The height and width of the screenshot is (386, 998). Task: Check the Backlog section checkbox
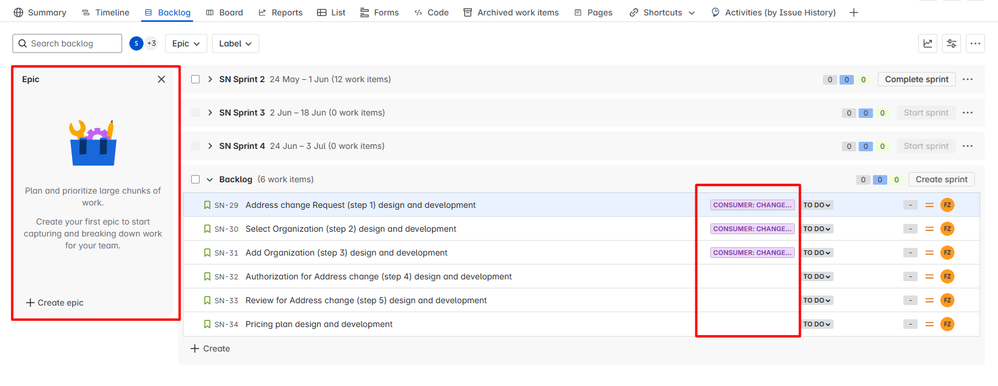click(x=195, y=180)
